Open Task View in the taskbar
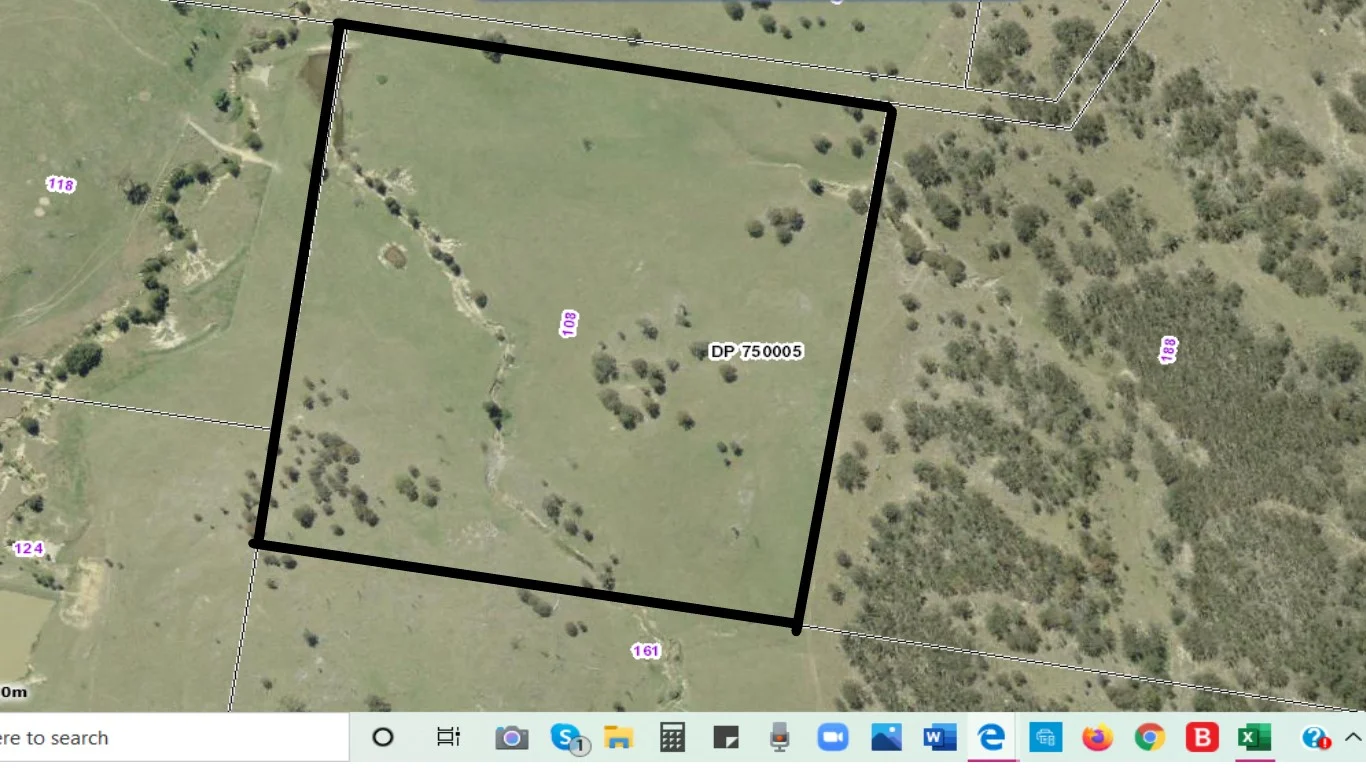 [x=448, y=738]
